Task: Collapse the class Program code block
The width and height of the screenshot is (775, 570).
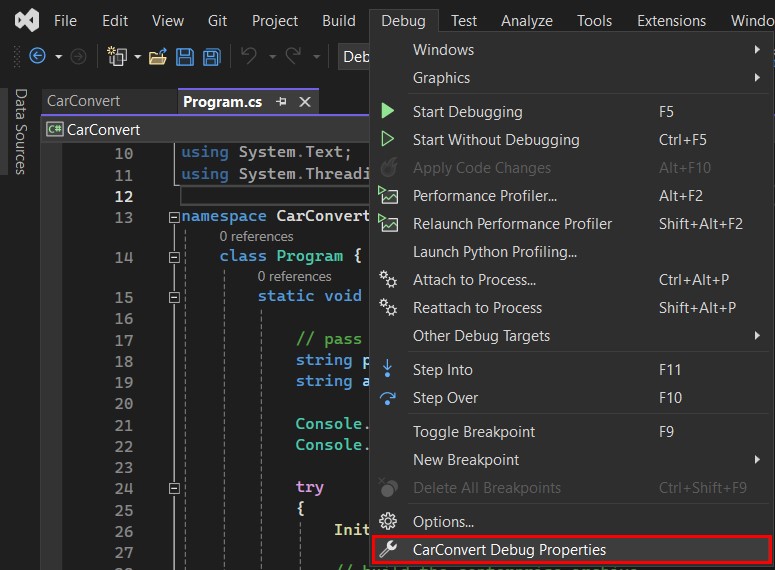Action: pos(174,257)
